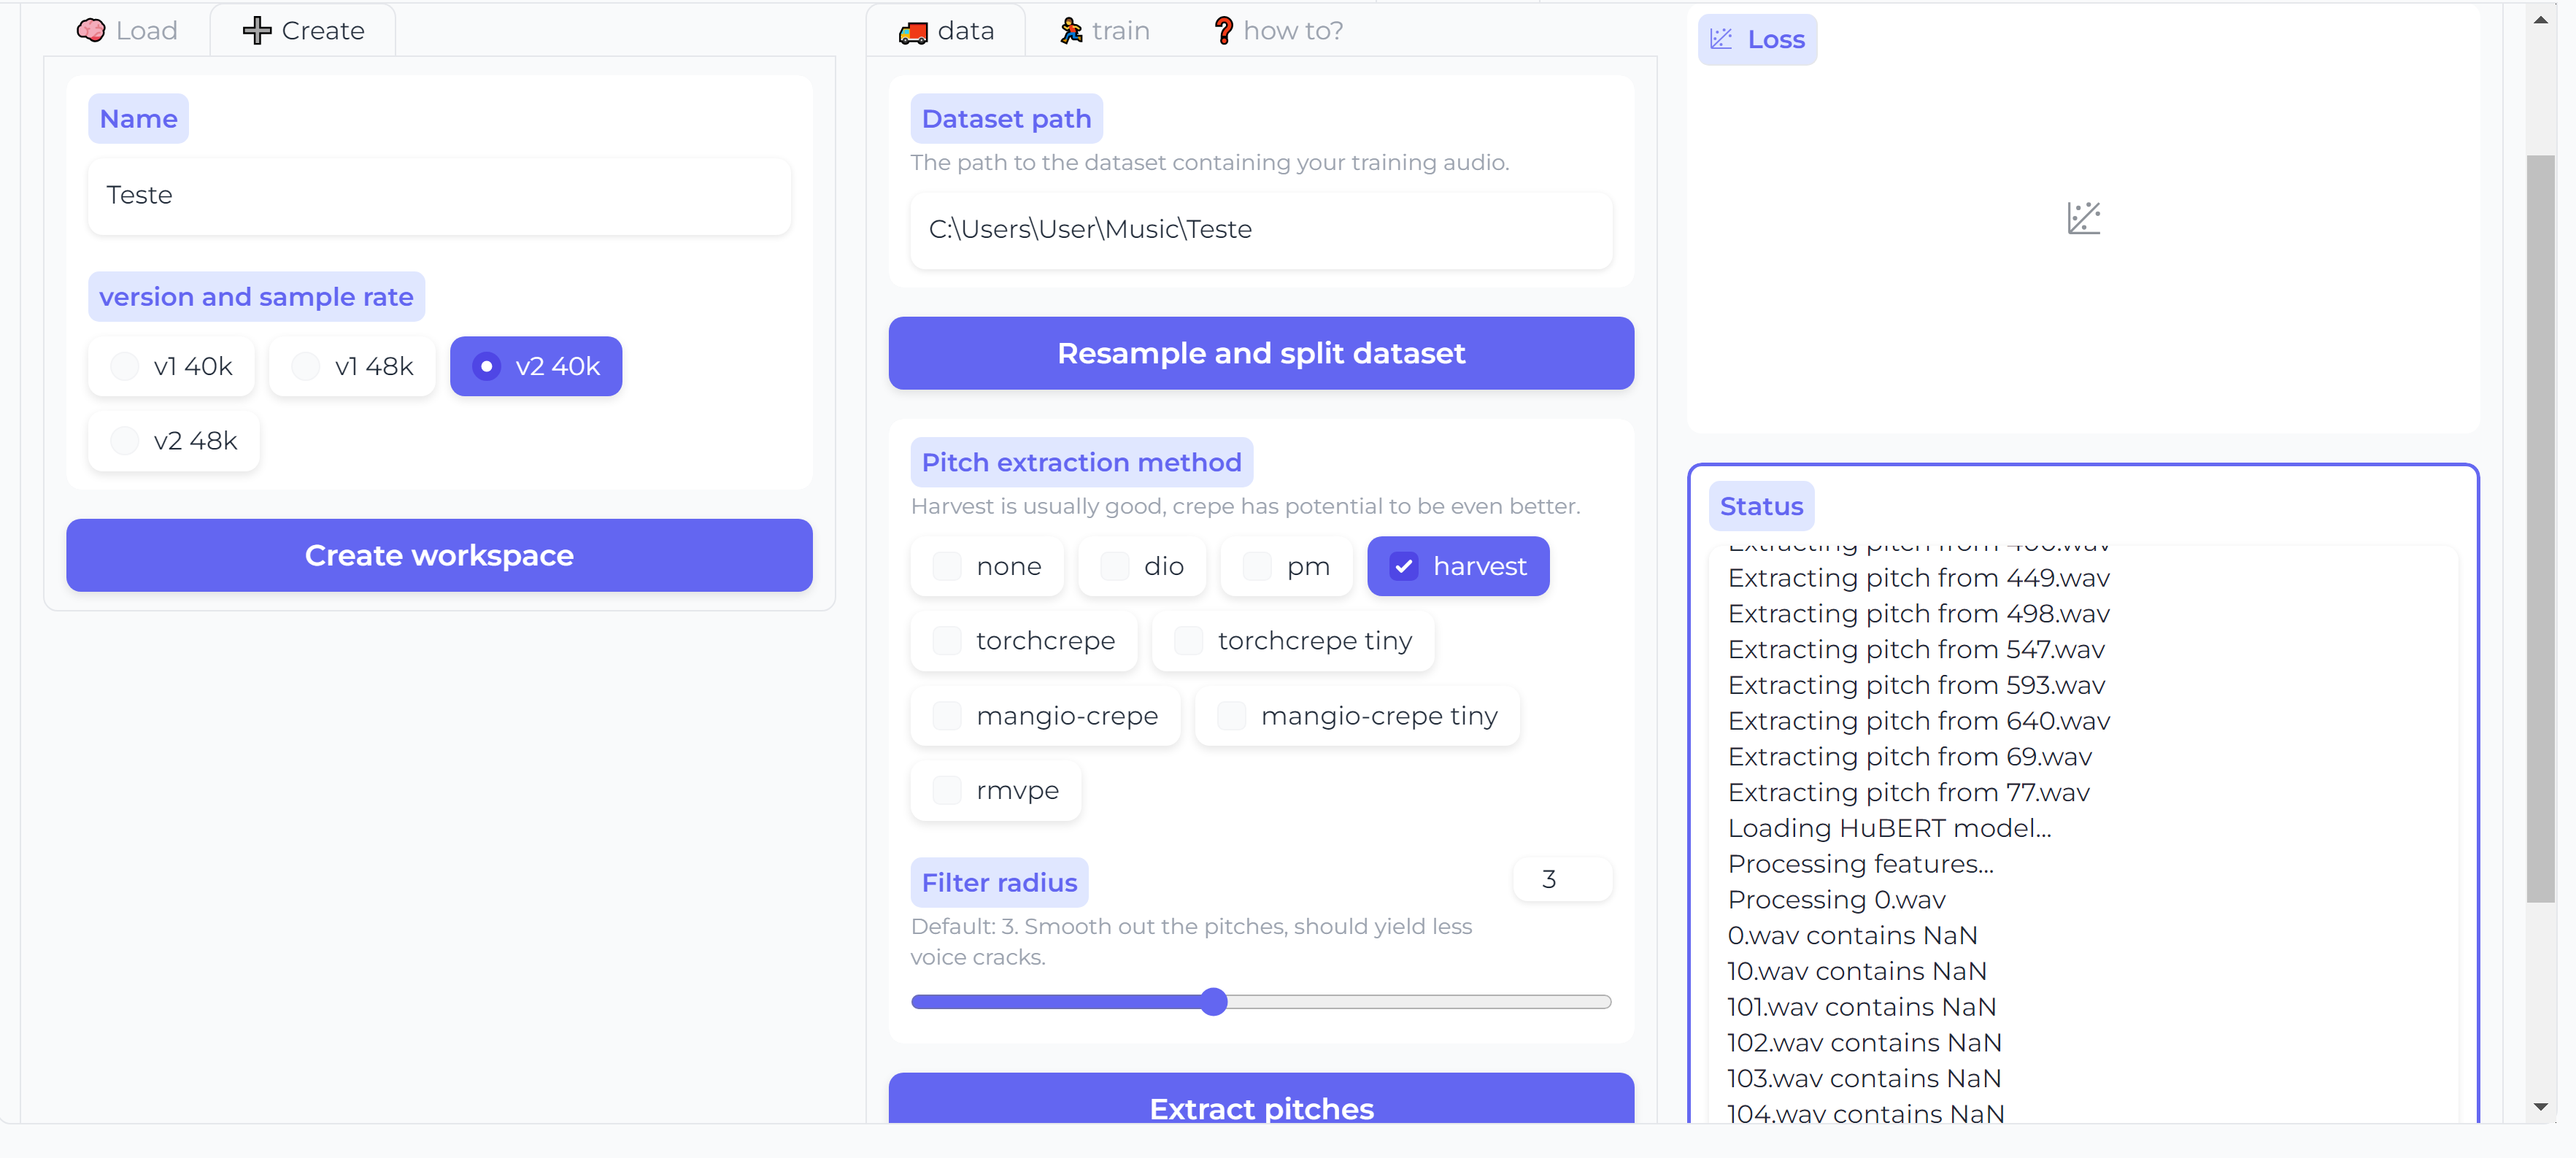This screenshot has width=2576, height=1158.
Task: Switch to the Load tab
Action: click(x=128, y=31)
